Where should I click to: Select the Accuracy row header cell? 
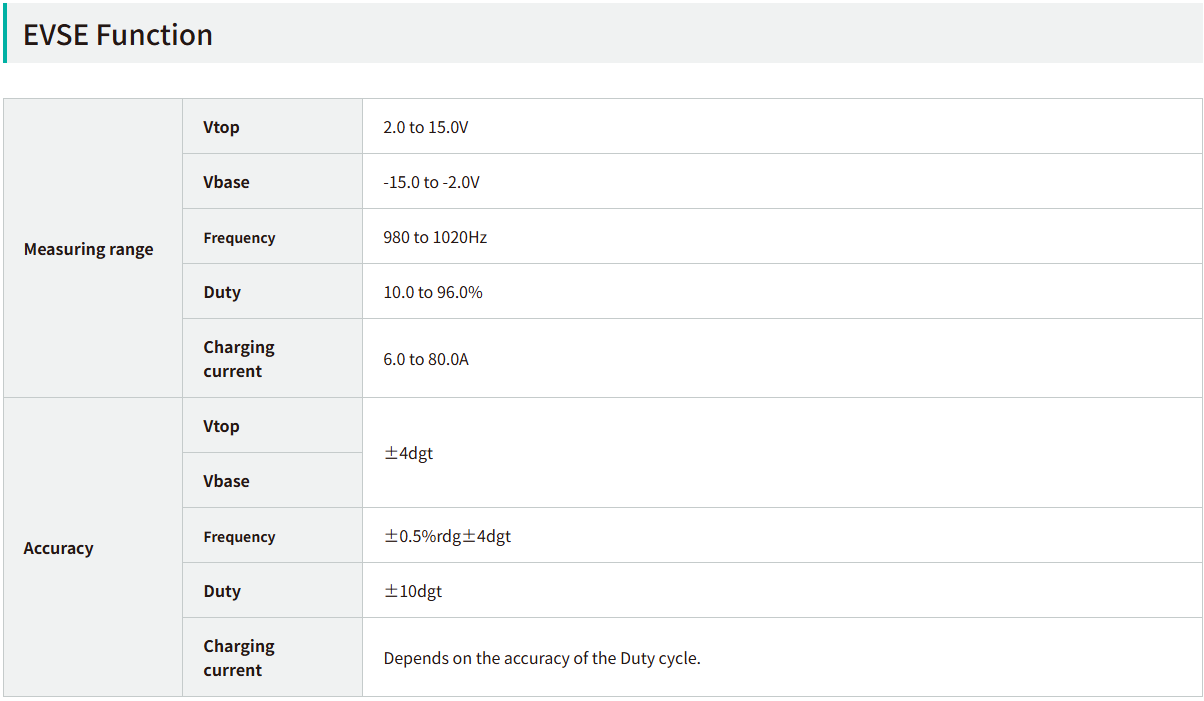pos(59,548)
